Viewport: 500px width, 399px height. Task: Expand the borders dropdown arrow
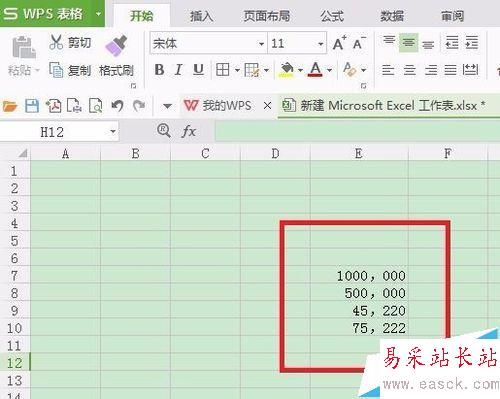tap(237, 70)
